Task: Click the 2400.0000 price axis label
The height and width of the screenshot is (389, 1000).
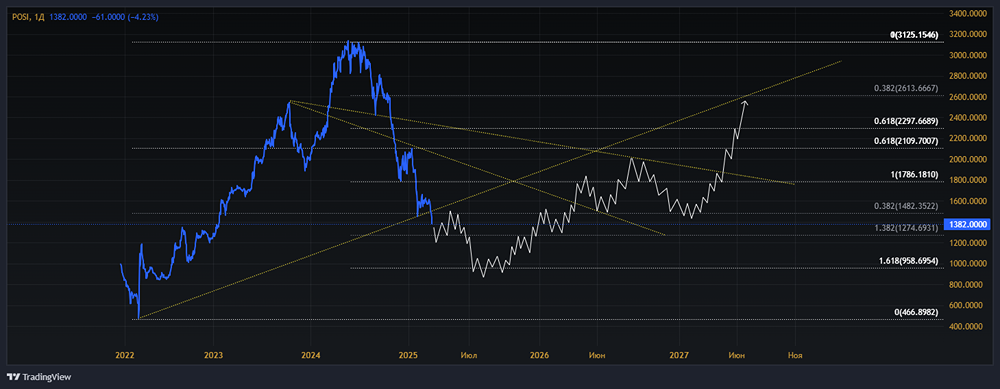Action: point(969,118)
